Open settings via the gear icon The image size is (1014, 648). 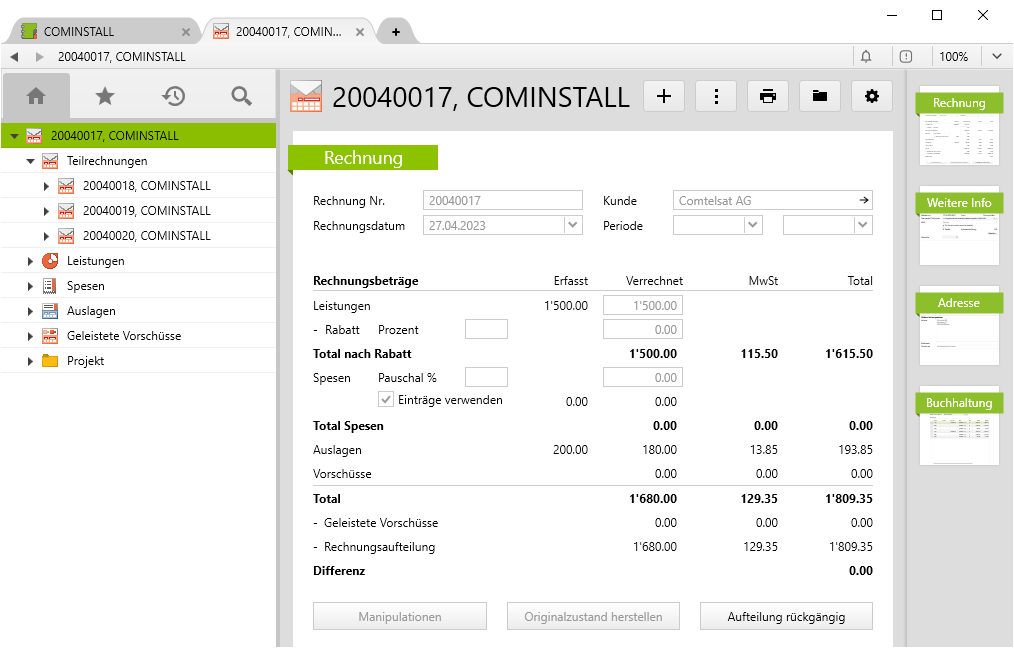872,96
